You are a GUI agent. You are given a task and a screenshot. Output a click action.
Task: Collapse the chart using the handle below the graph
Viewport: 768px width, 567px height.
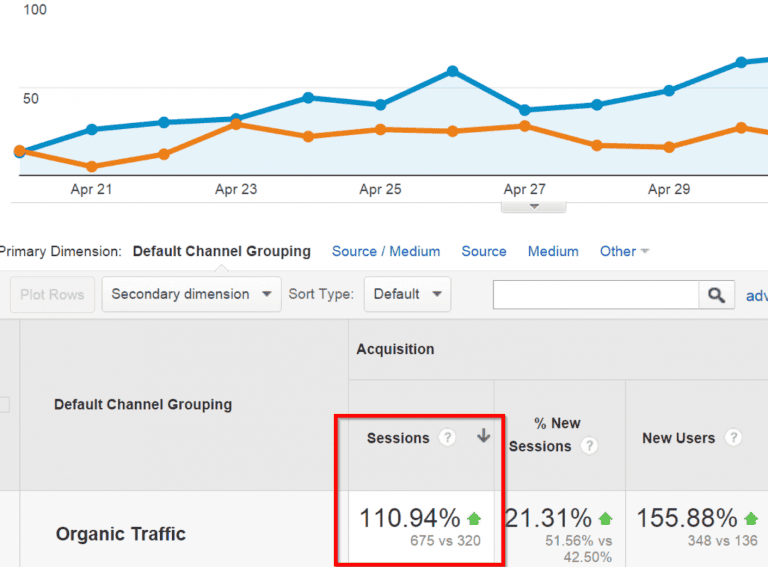(533, 206)
